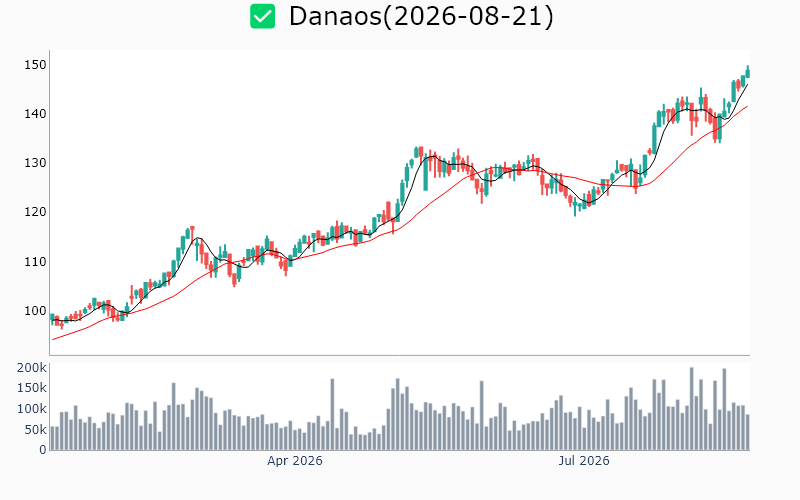Viewport: 800px width, 500px height.
Task: Click the 100k volume axis label
Action: pos(32,409)
